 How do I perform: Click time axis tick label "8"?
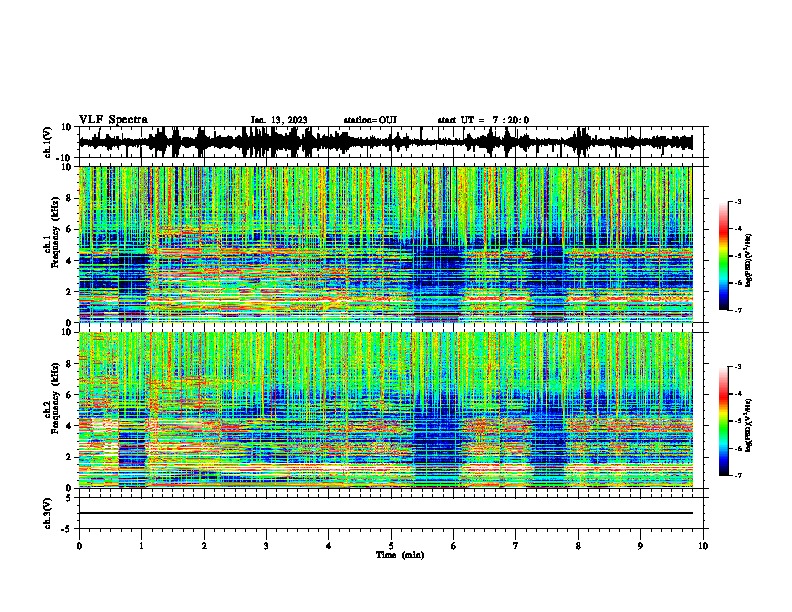(x=578, y=546)
